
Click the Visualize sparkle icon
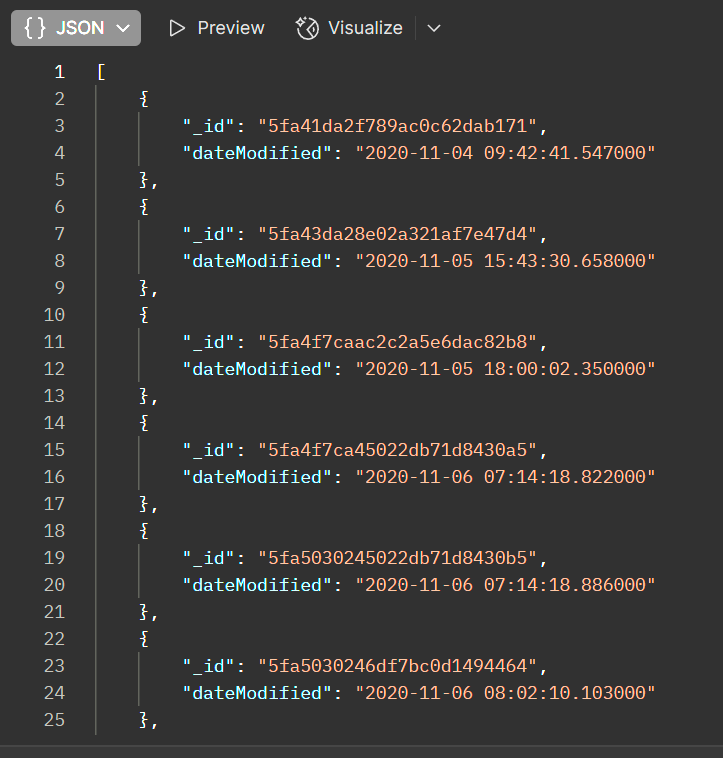tap(307, 28)
